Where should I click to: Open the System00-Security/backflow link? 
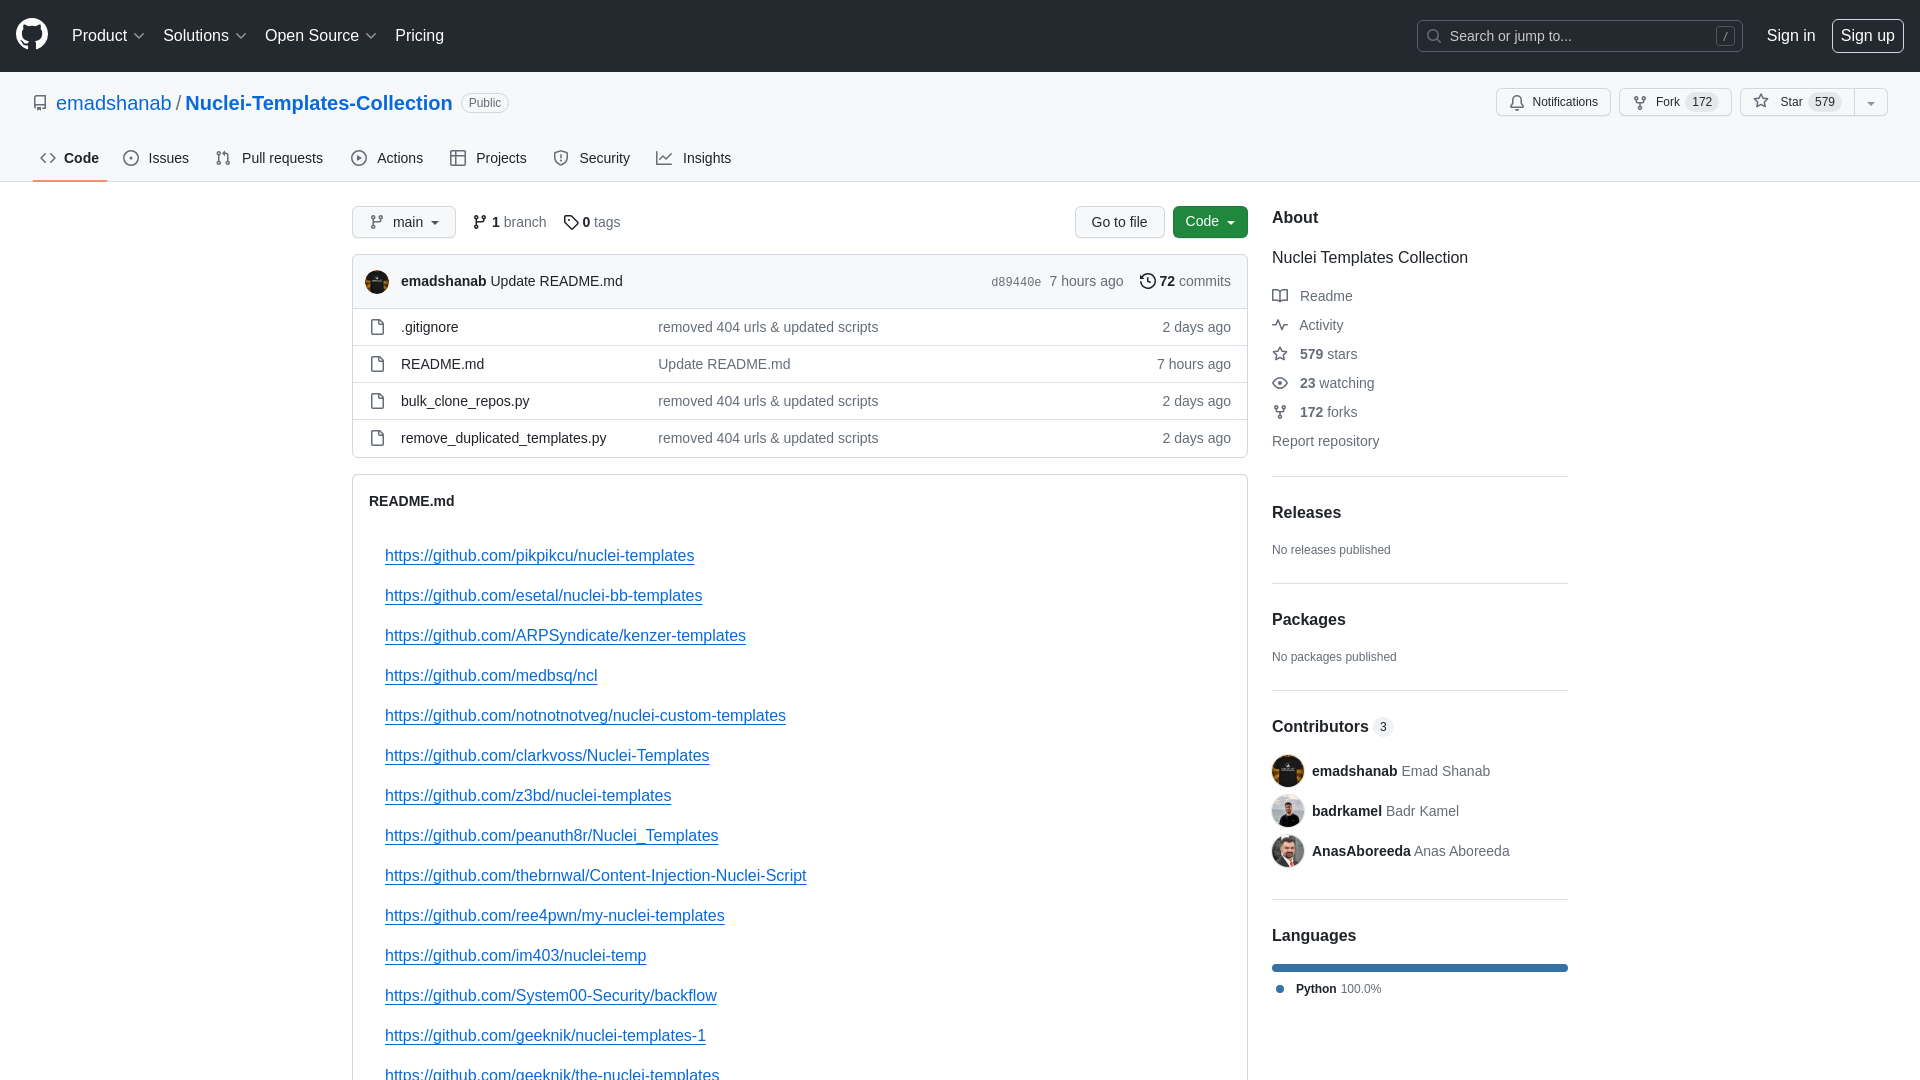[550, 996]
